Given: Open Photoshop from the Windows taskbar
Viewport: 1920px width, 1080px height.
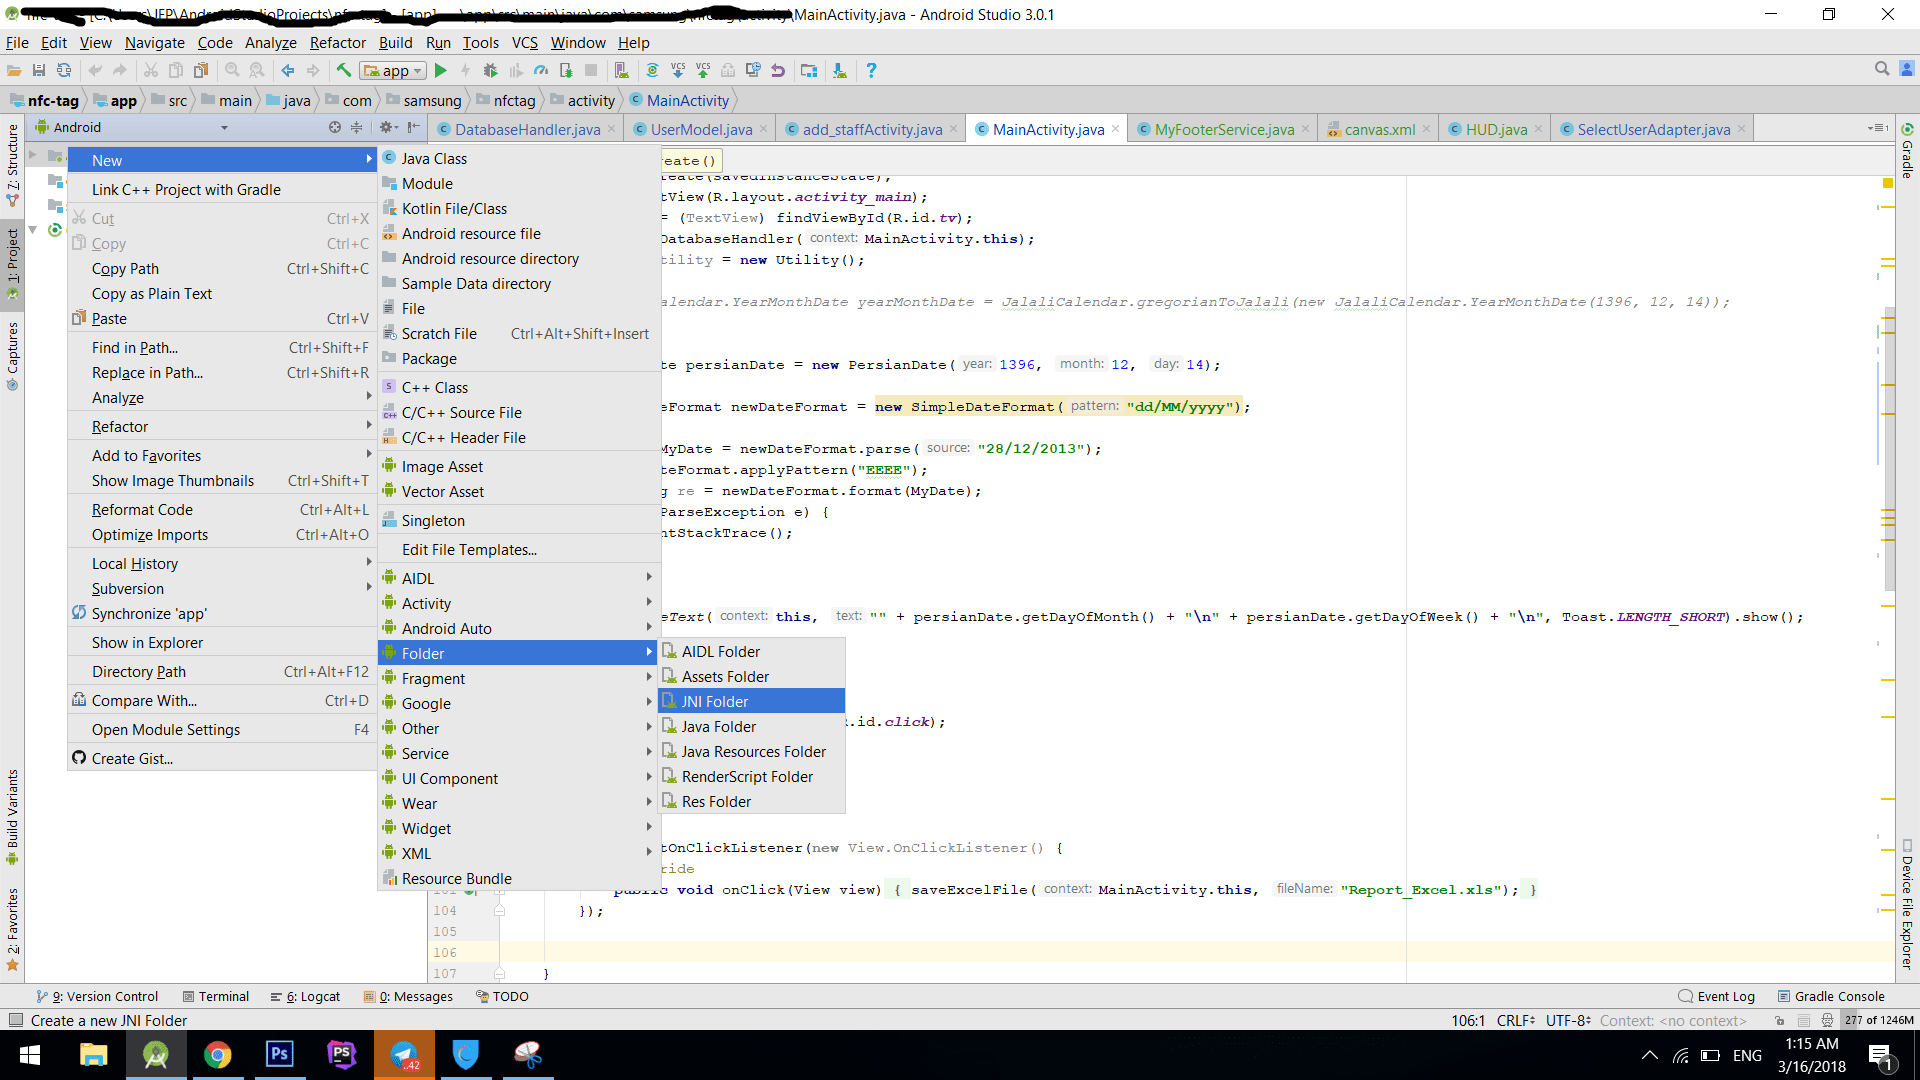Looking at the screenshot, I should pyautogui.click(x=280, y=1055).
